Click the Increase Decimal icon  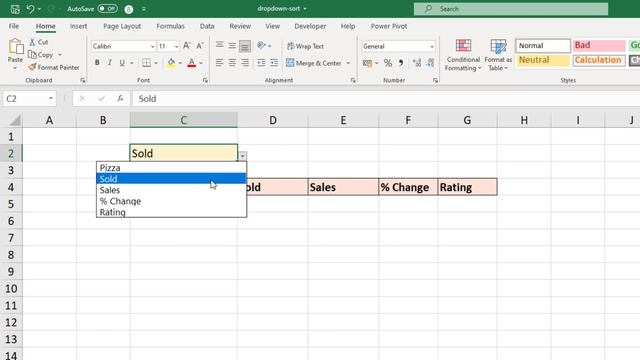[417, 63]
